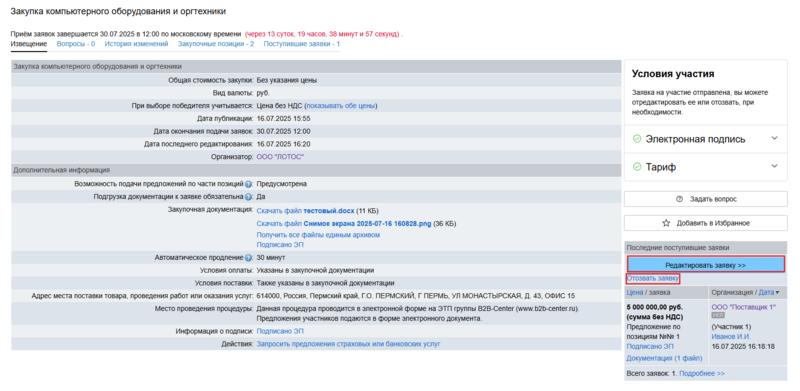Screen dimensions: 800x391
Task: Click the Условия участия heading
Action: coord(672,74)
